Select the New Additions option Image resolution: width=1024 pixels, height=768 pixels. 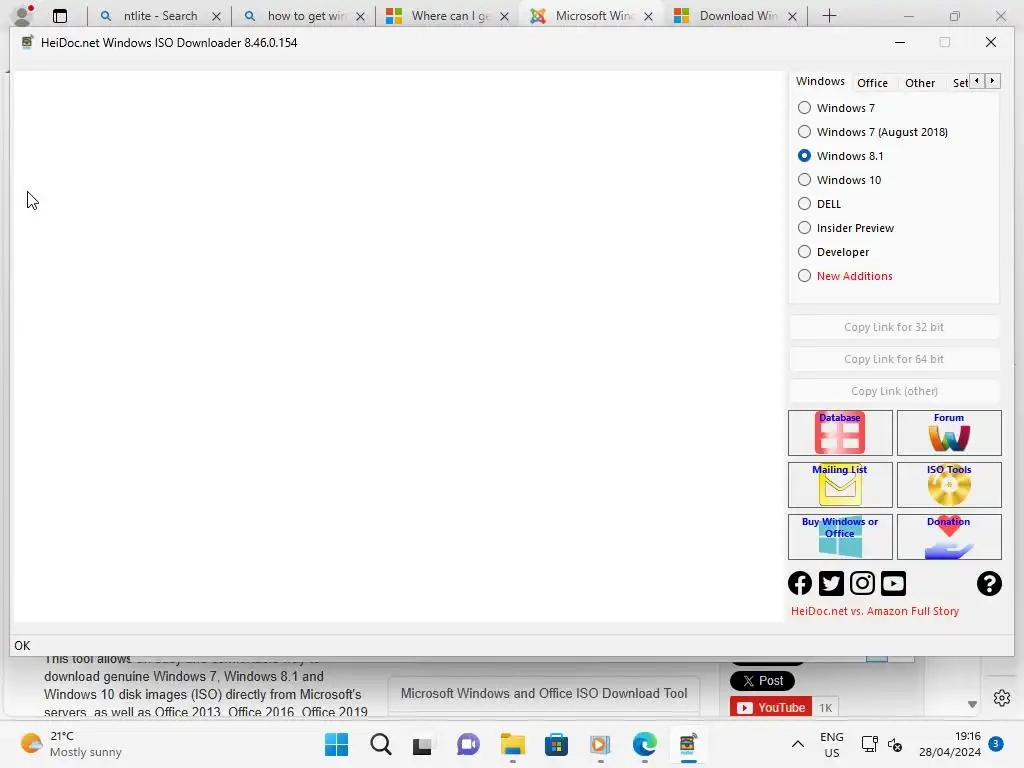click(846, 276)
